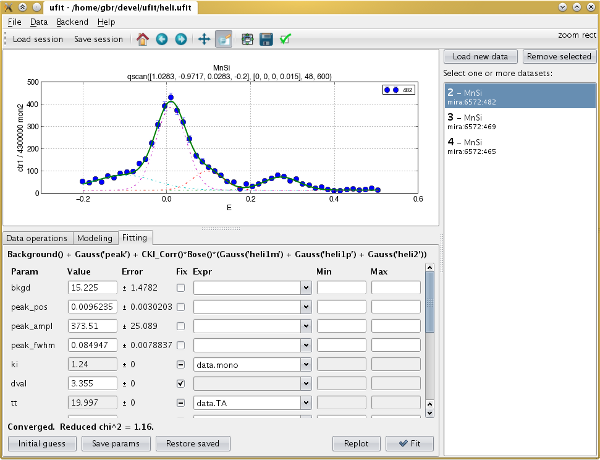The height and width of the screenshot is (460, 600).
Task: Select the Pan axes tool
Action: click(x=204, y=39)
